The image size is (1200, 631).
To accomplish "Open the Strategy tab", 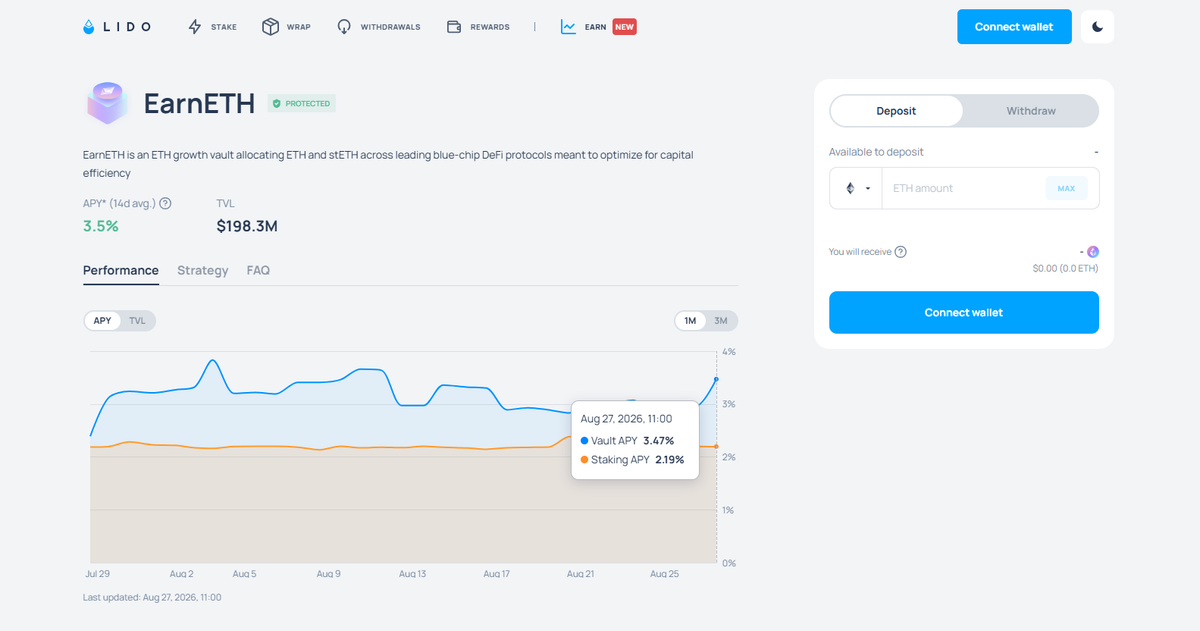I will point(203,270).
